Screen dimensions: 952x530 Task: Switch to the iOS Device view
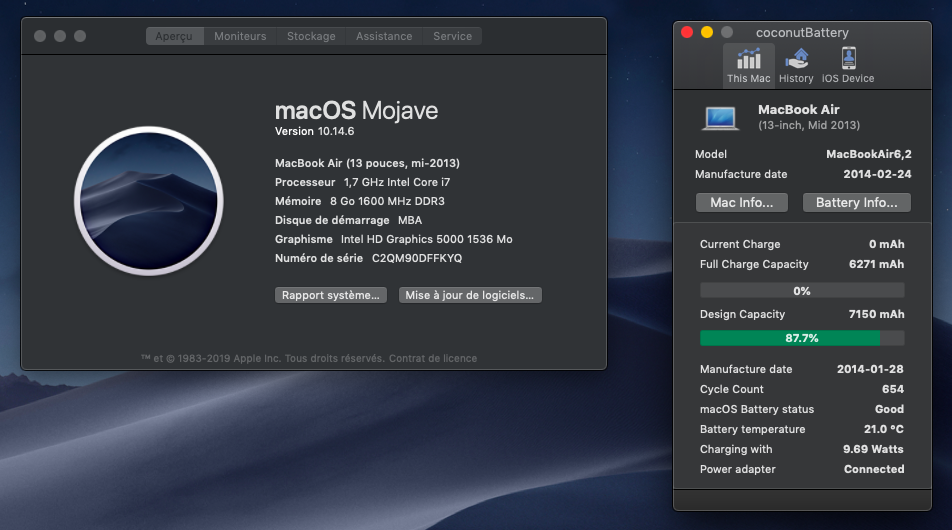(848, 65)
